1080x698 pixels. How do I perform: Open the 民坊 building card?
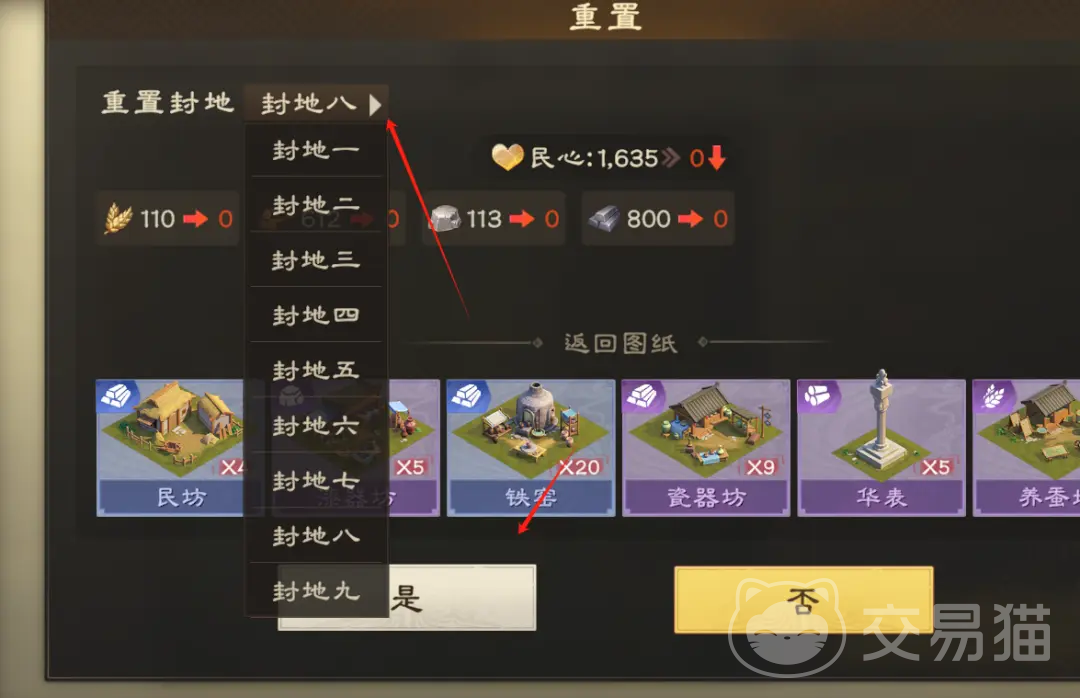pyautogui.click(x=171, y=447)
